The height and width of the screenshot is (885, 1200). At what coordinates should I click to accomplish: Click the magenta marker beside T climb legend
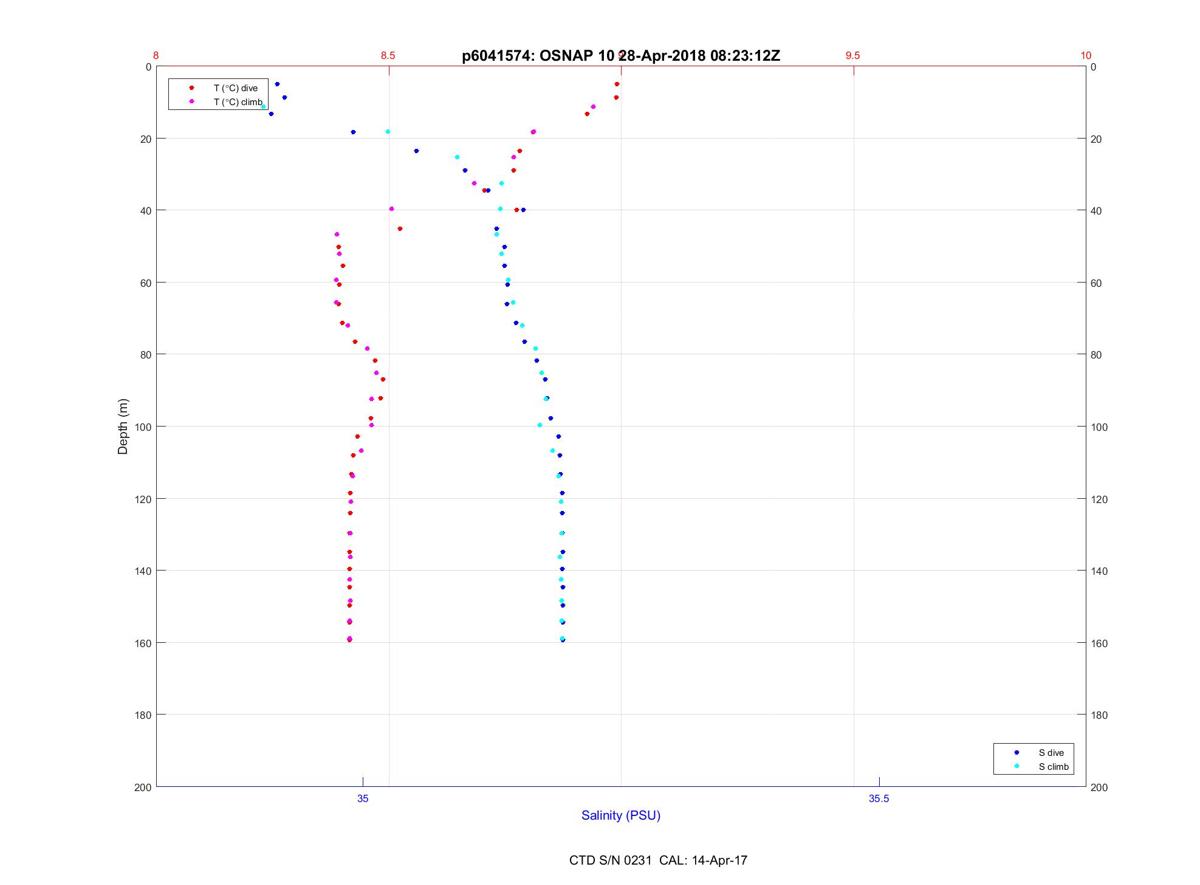[x=191, y=102]
